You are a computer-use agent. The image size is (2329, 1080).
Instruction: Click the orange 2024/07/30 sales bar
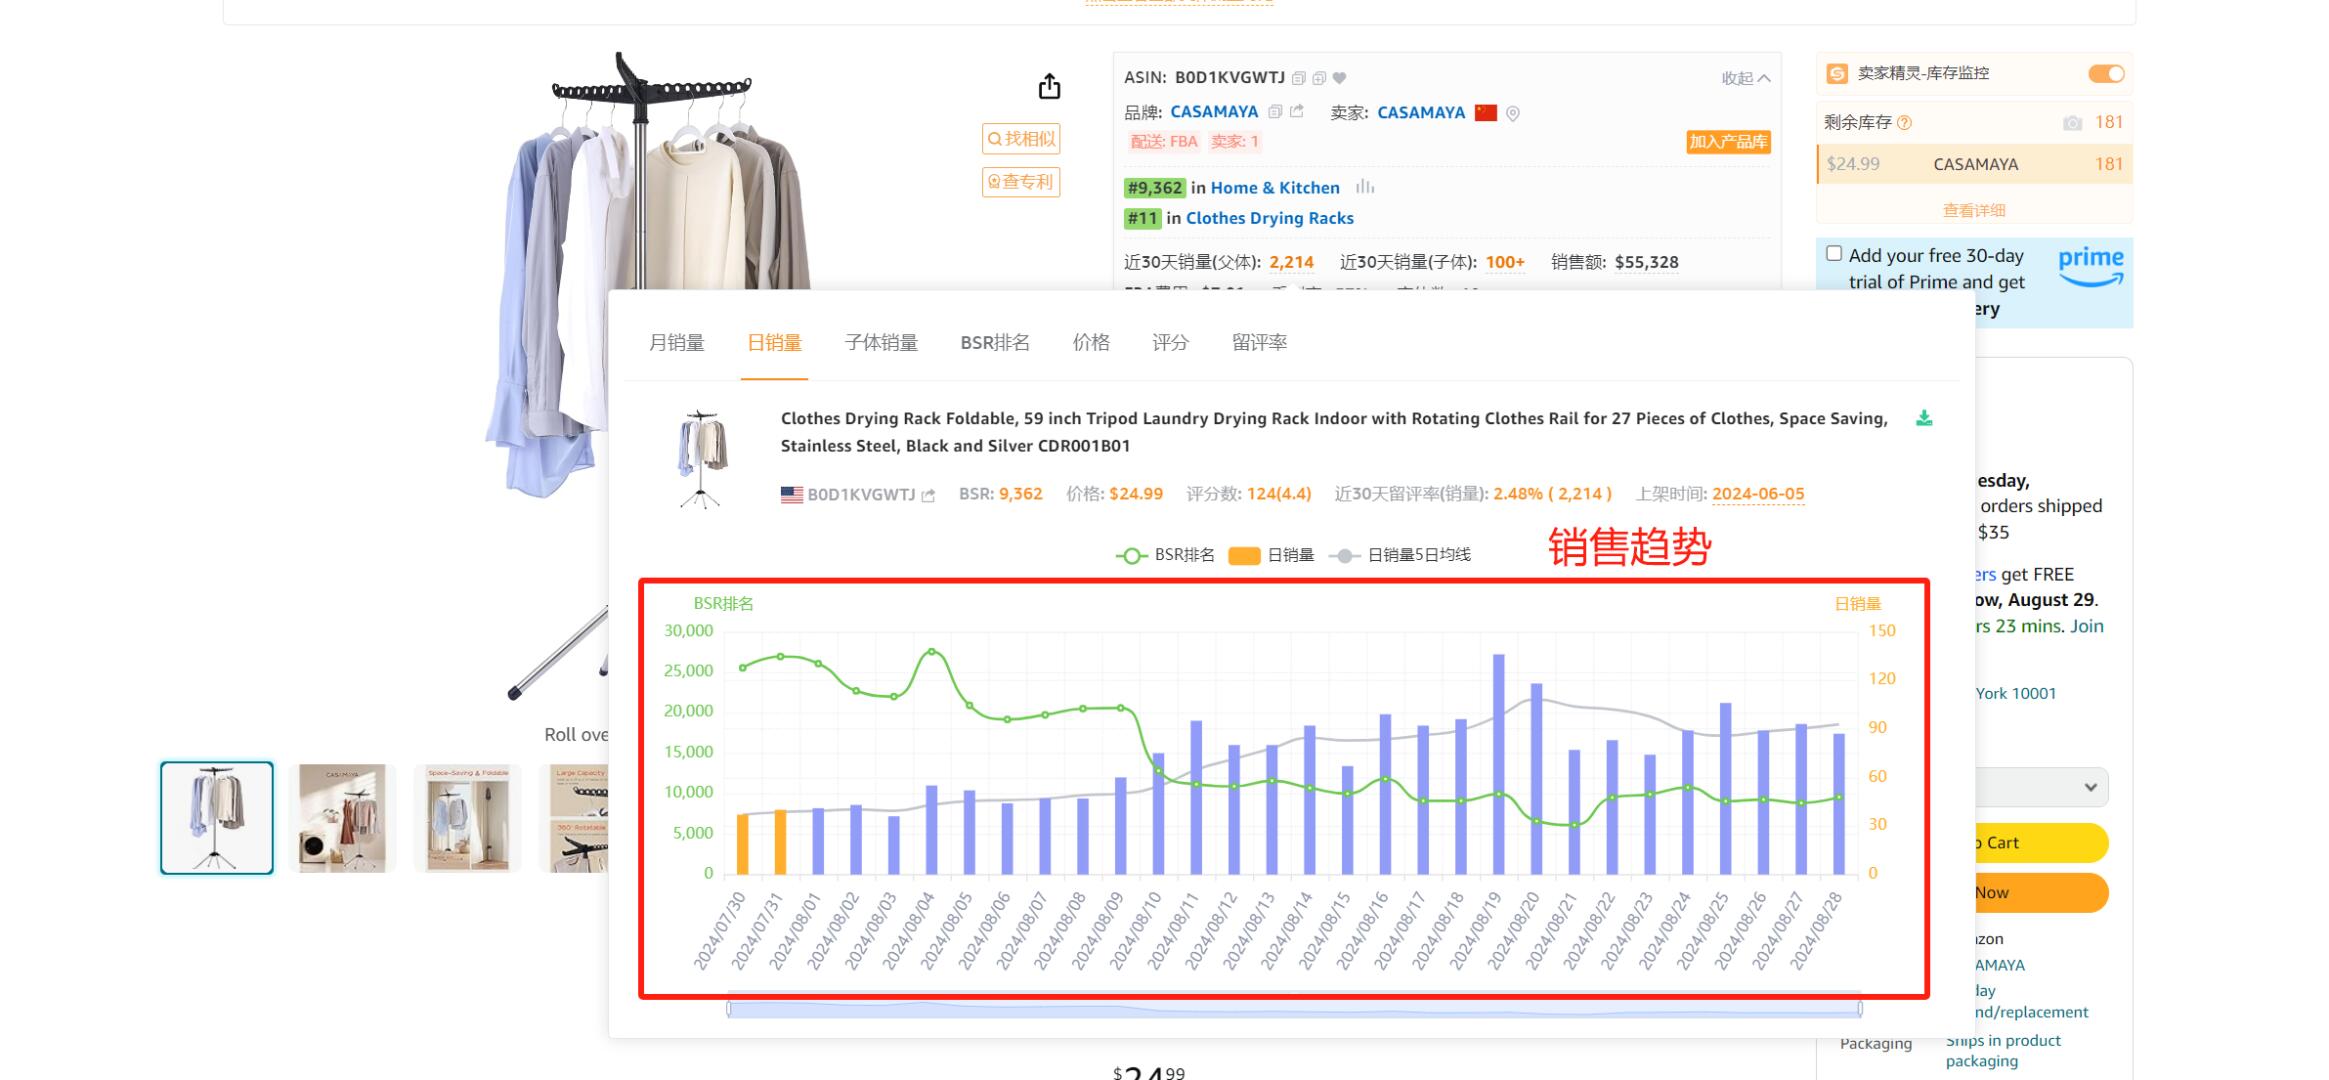pos(743,844)
